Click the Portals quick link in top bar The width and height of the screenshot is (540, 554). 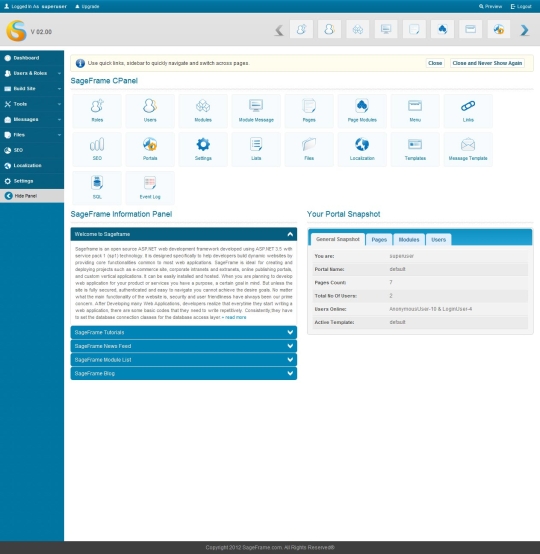click(499, 29)
